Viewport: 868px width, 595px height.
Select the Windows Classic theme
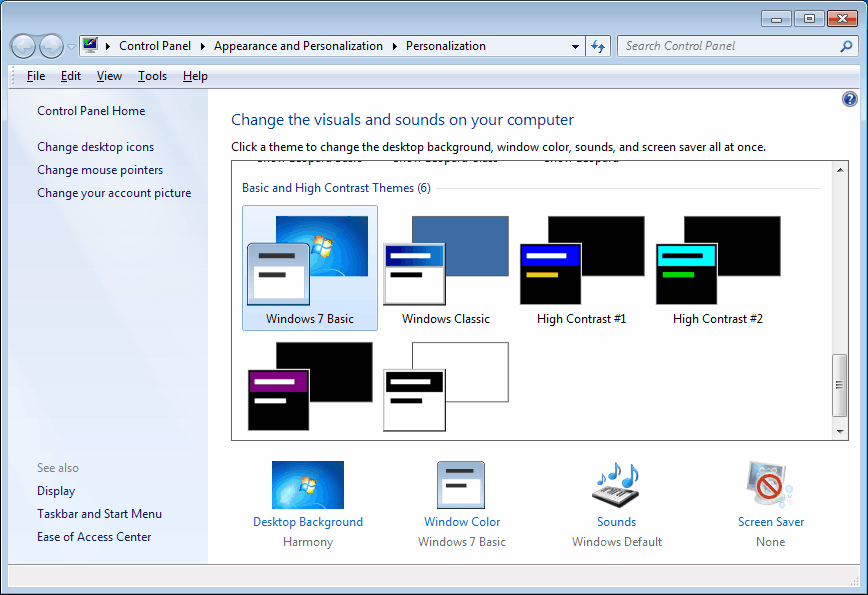point(446,268)
